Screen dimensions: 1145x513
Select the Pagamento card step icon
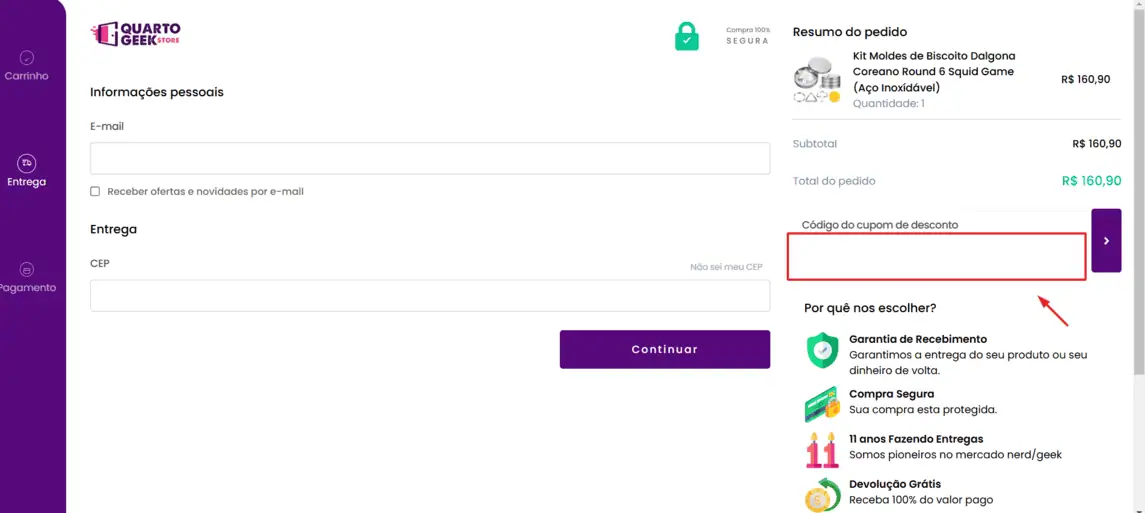[26, 269]
